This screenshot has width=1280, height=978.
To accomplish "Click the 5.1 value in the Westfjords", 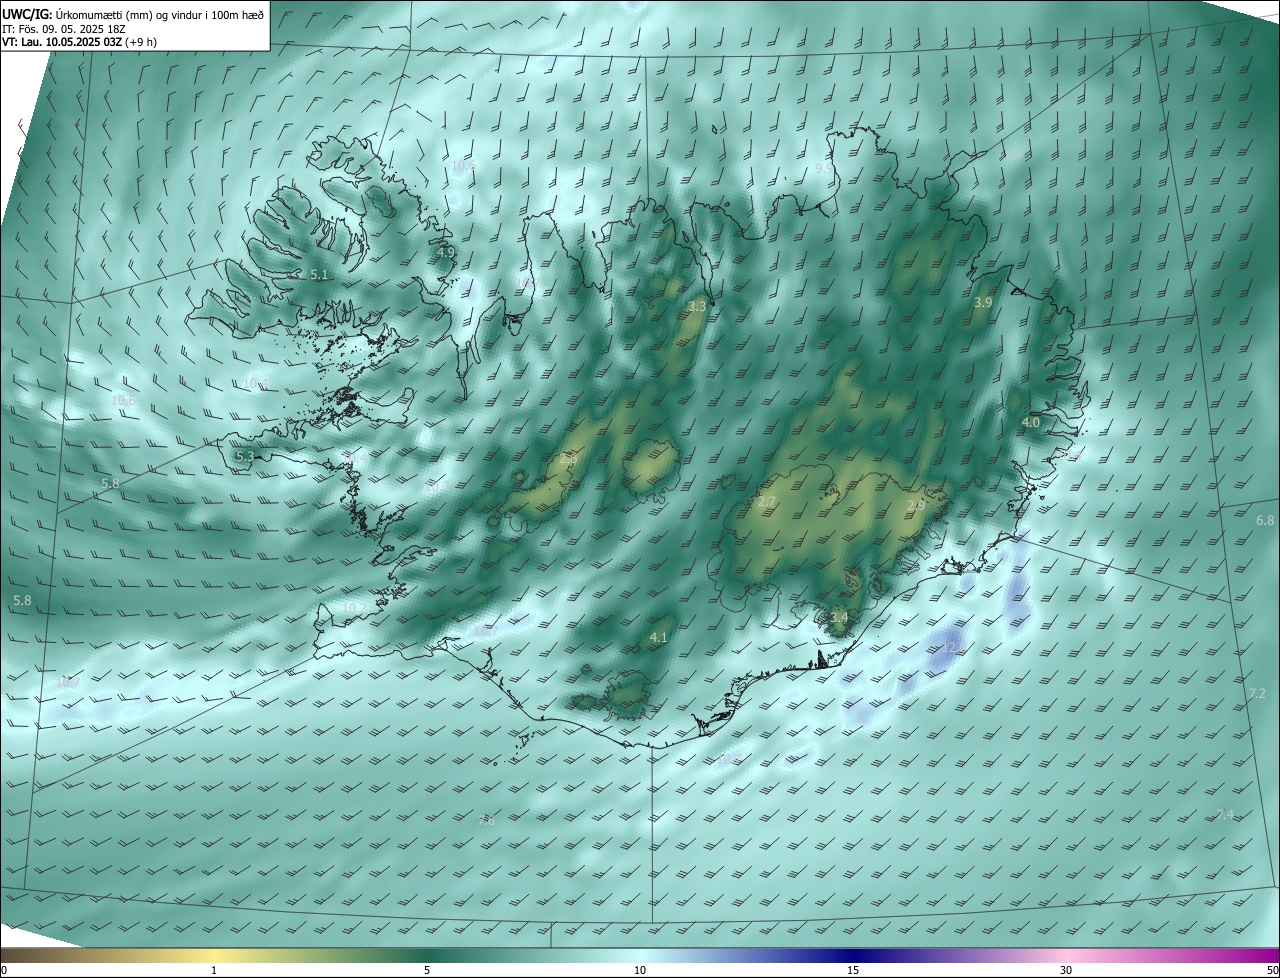I will 319,274.
